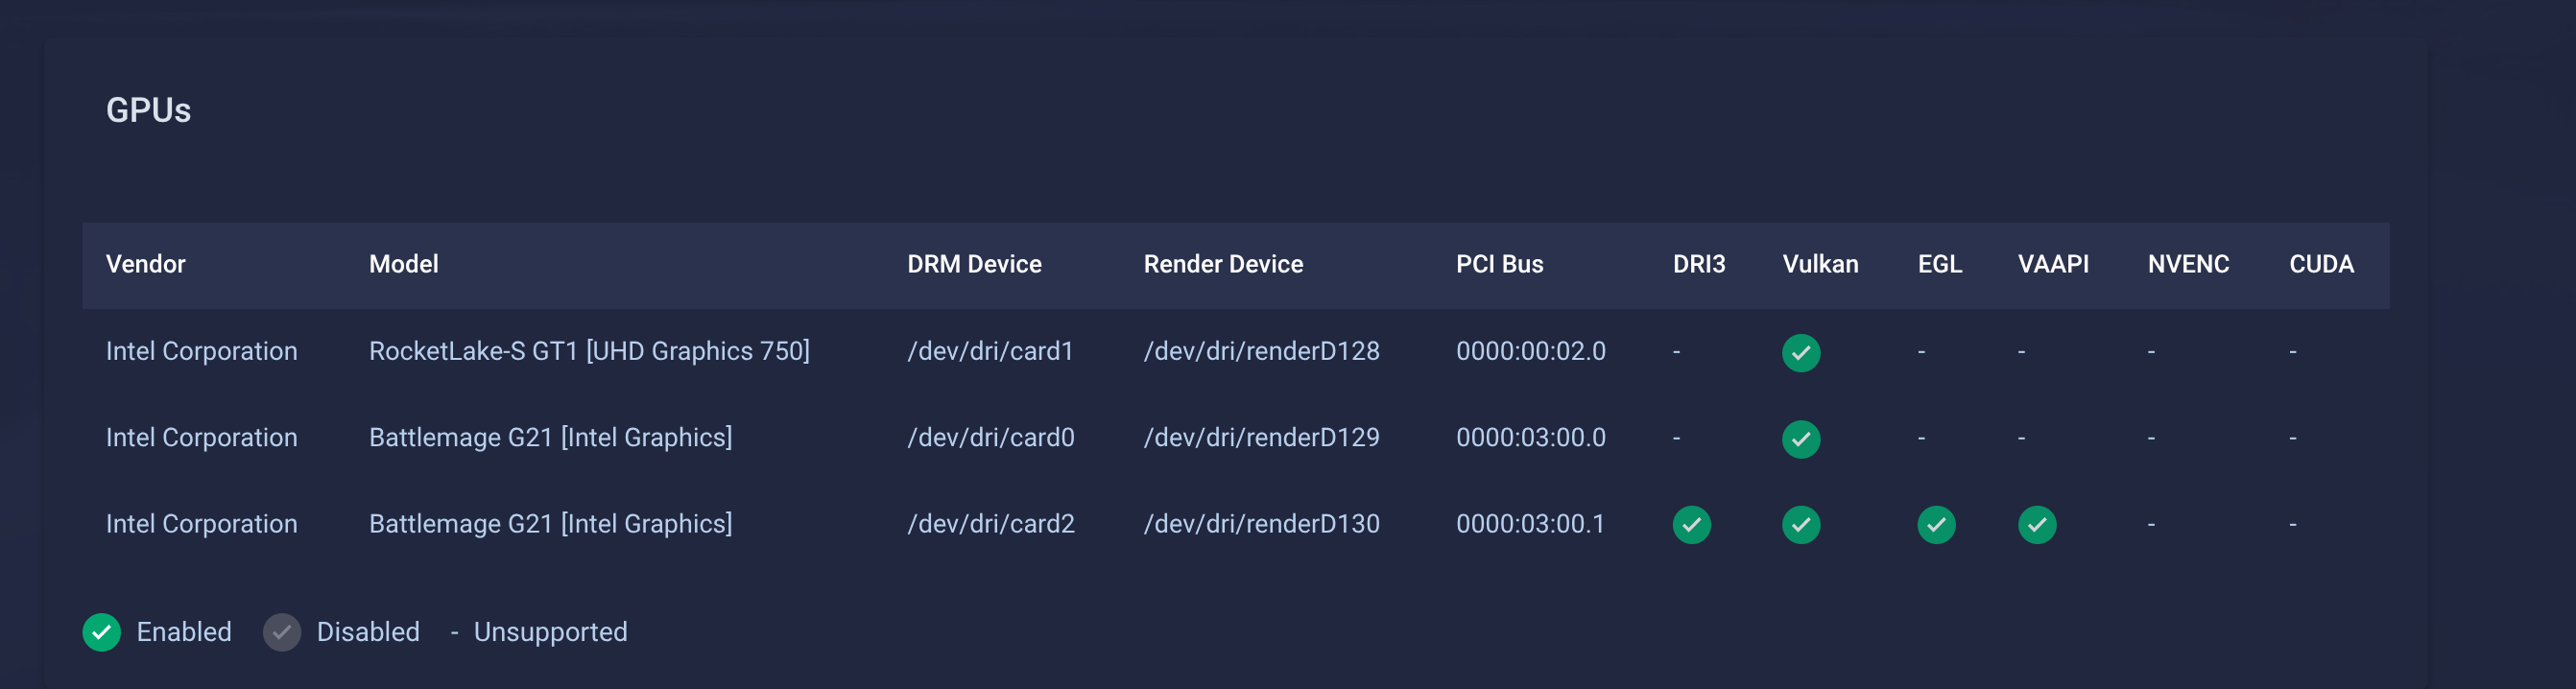Click the /dev/dri/card1 device path
This screenshot has height=689, width=2576.
(990, 351)
